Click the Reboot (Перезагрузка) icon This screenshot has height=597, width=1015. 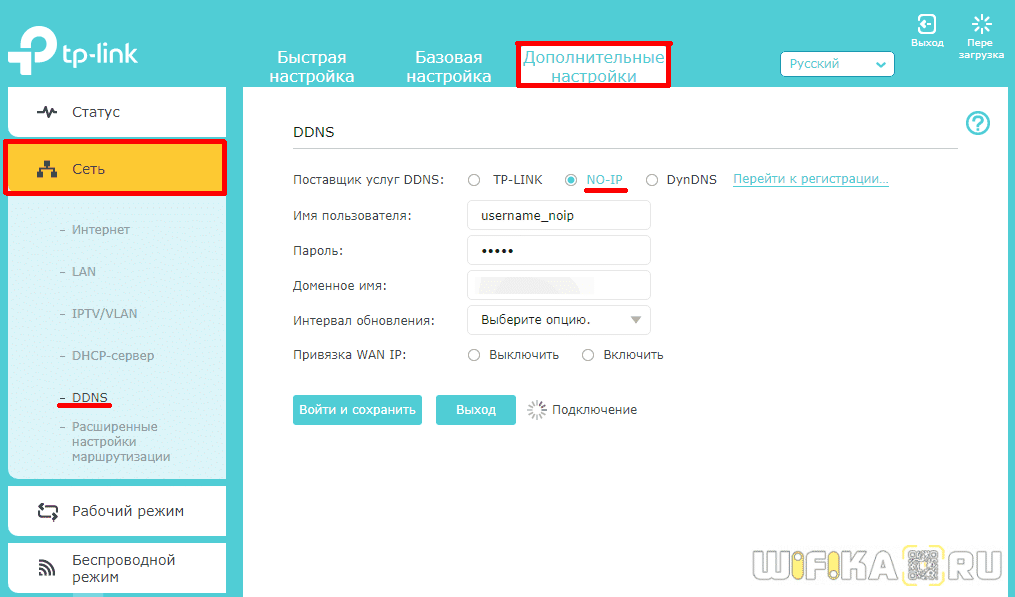point(981,24)
